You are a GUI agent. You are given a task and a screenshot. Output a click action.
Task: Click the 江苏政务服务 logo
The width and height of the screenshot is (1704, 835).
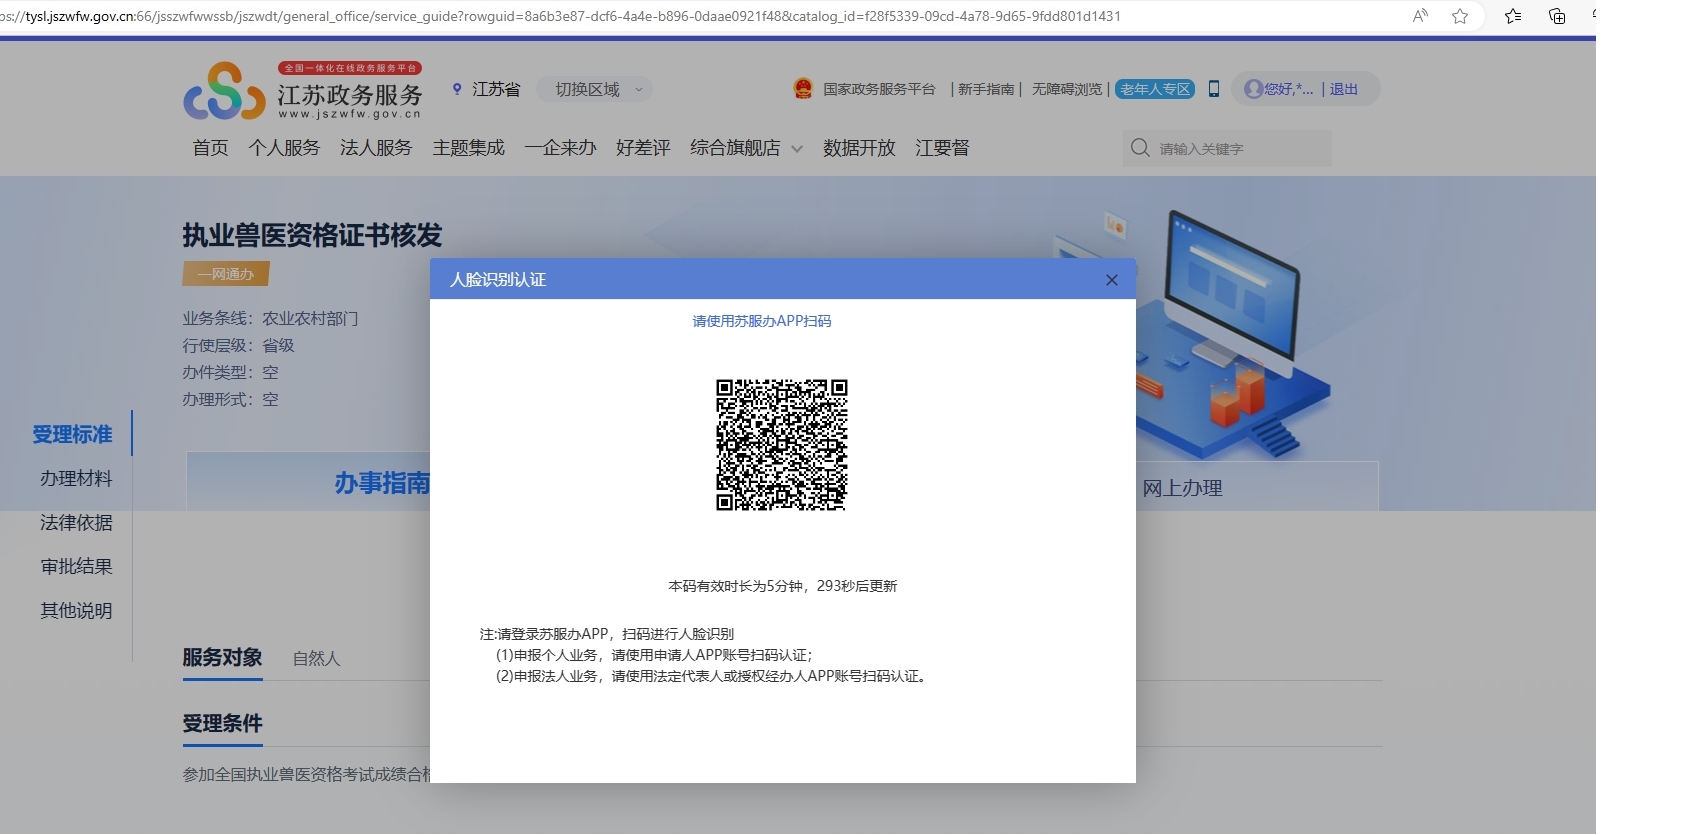tap(303, 91)
